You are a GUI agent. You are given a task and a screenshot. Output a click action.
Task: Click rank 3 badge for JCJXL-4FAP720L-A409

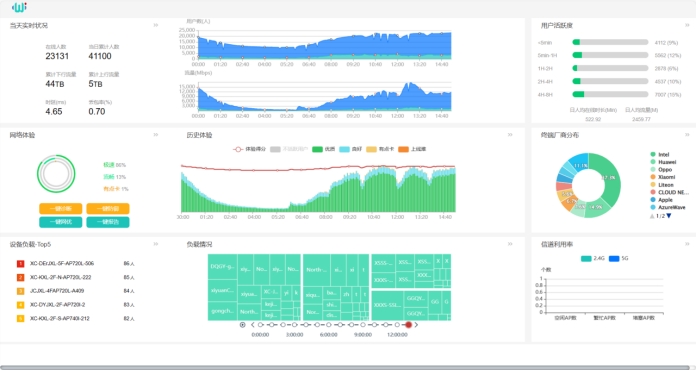[x=20, y=291]
